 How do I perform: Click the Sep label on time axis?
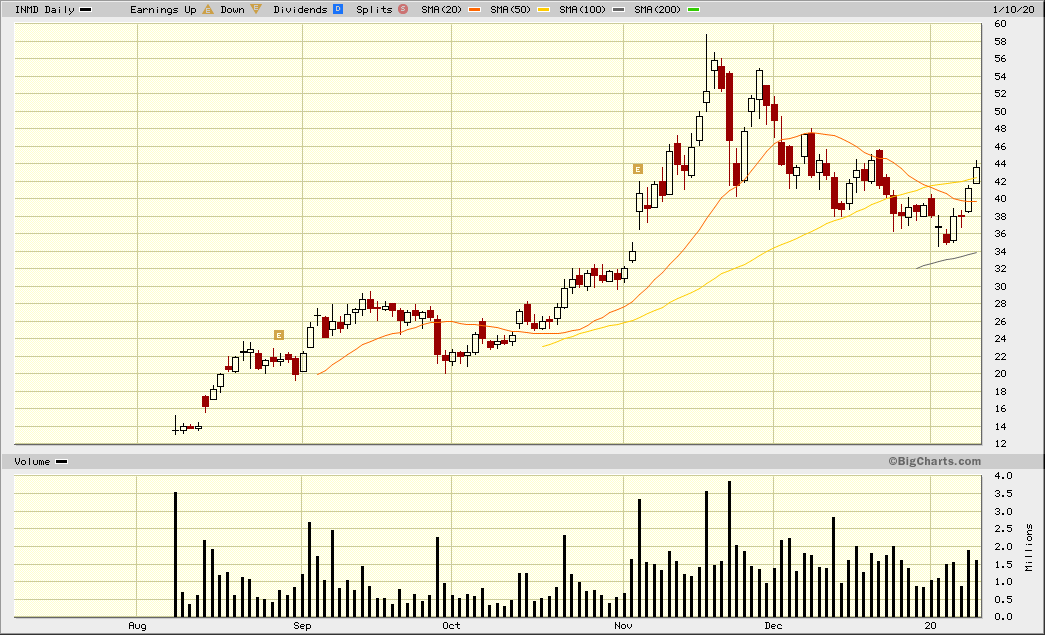click(x=303, y=626)
